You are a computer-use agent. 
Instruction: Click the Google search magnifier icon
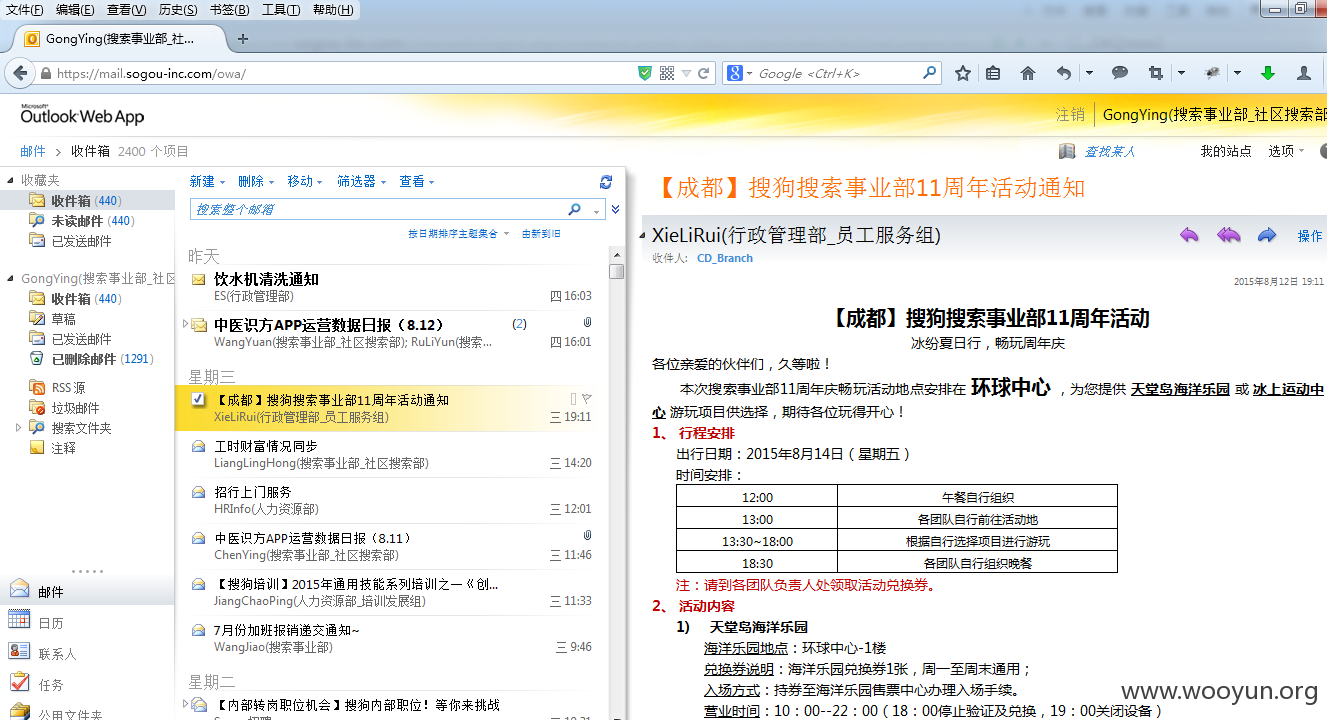click(929, 73)
